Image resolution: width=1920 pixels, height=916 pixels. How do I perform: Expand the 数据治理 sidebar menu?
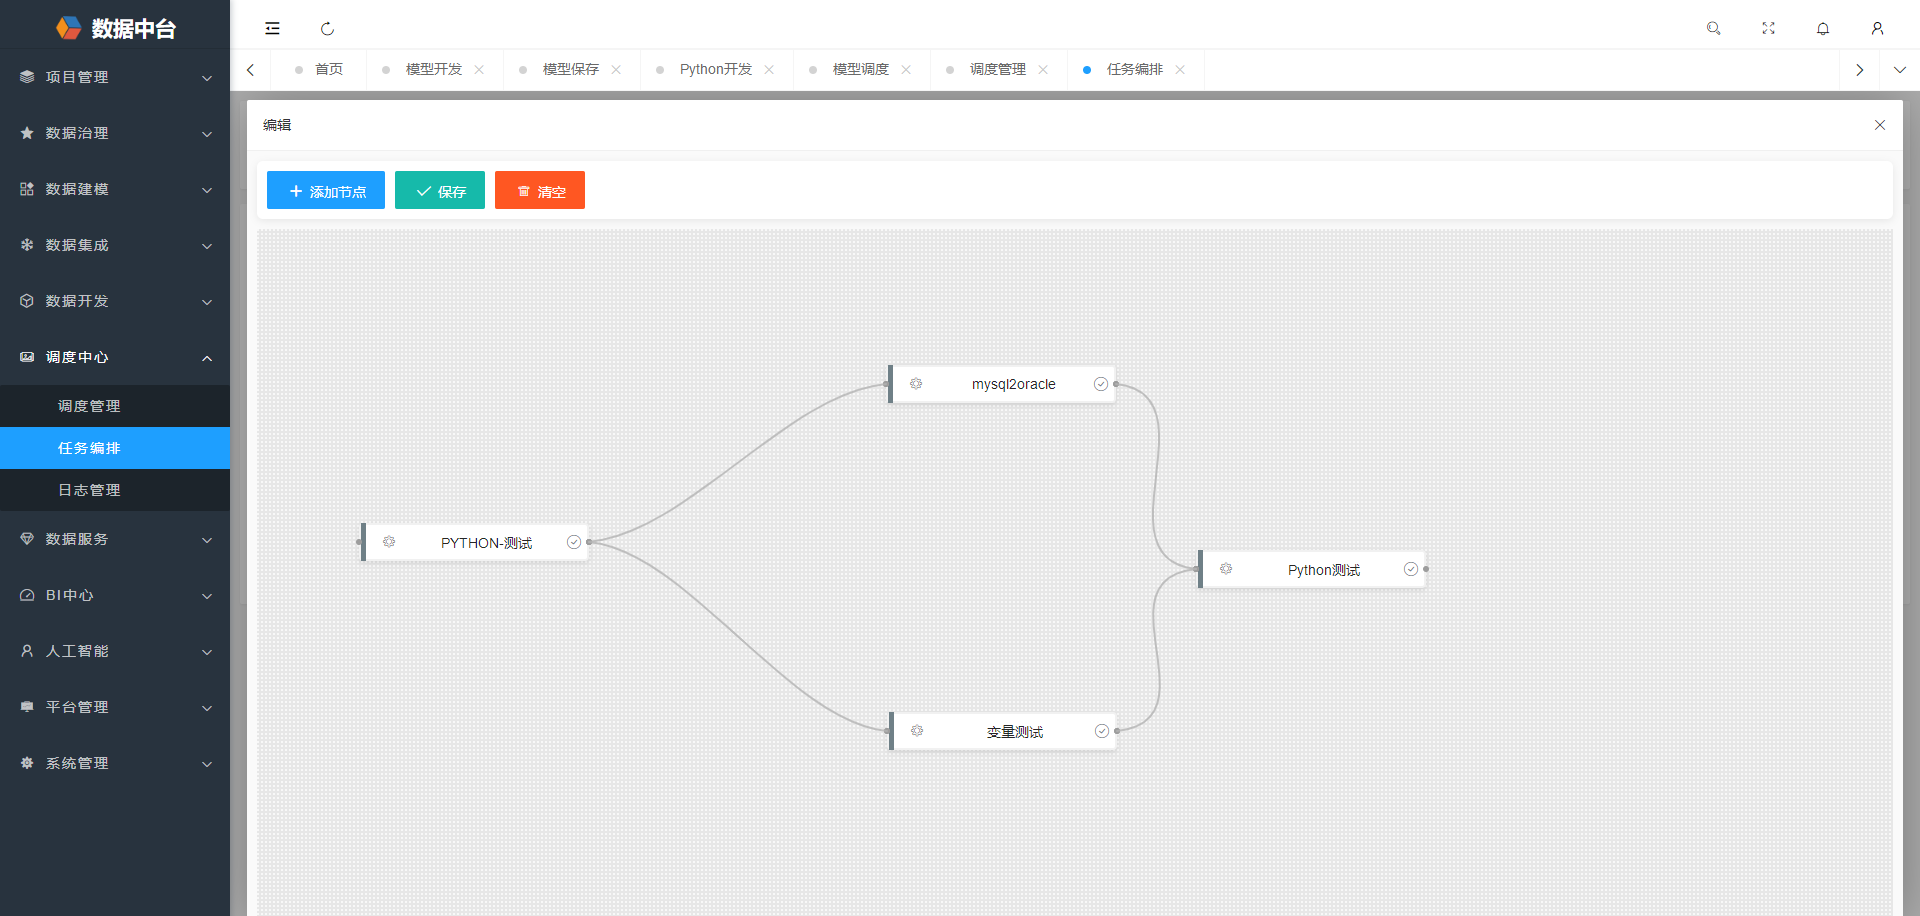pyautogui.click(x=115, y=133)
